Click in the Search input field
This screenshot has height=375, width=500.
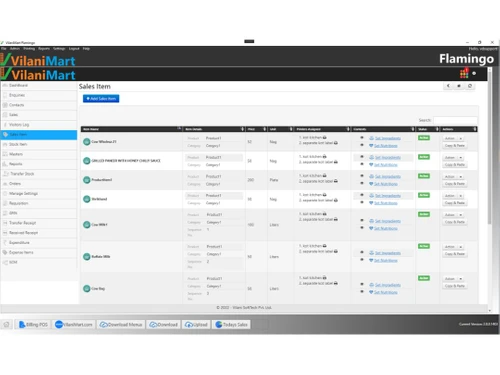[455, 120]
